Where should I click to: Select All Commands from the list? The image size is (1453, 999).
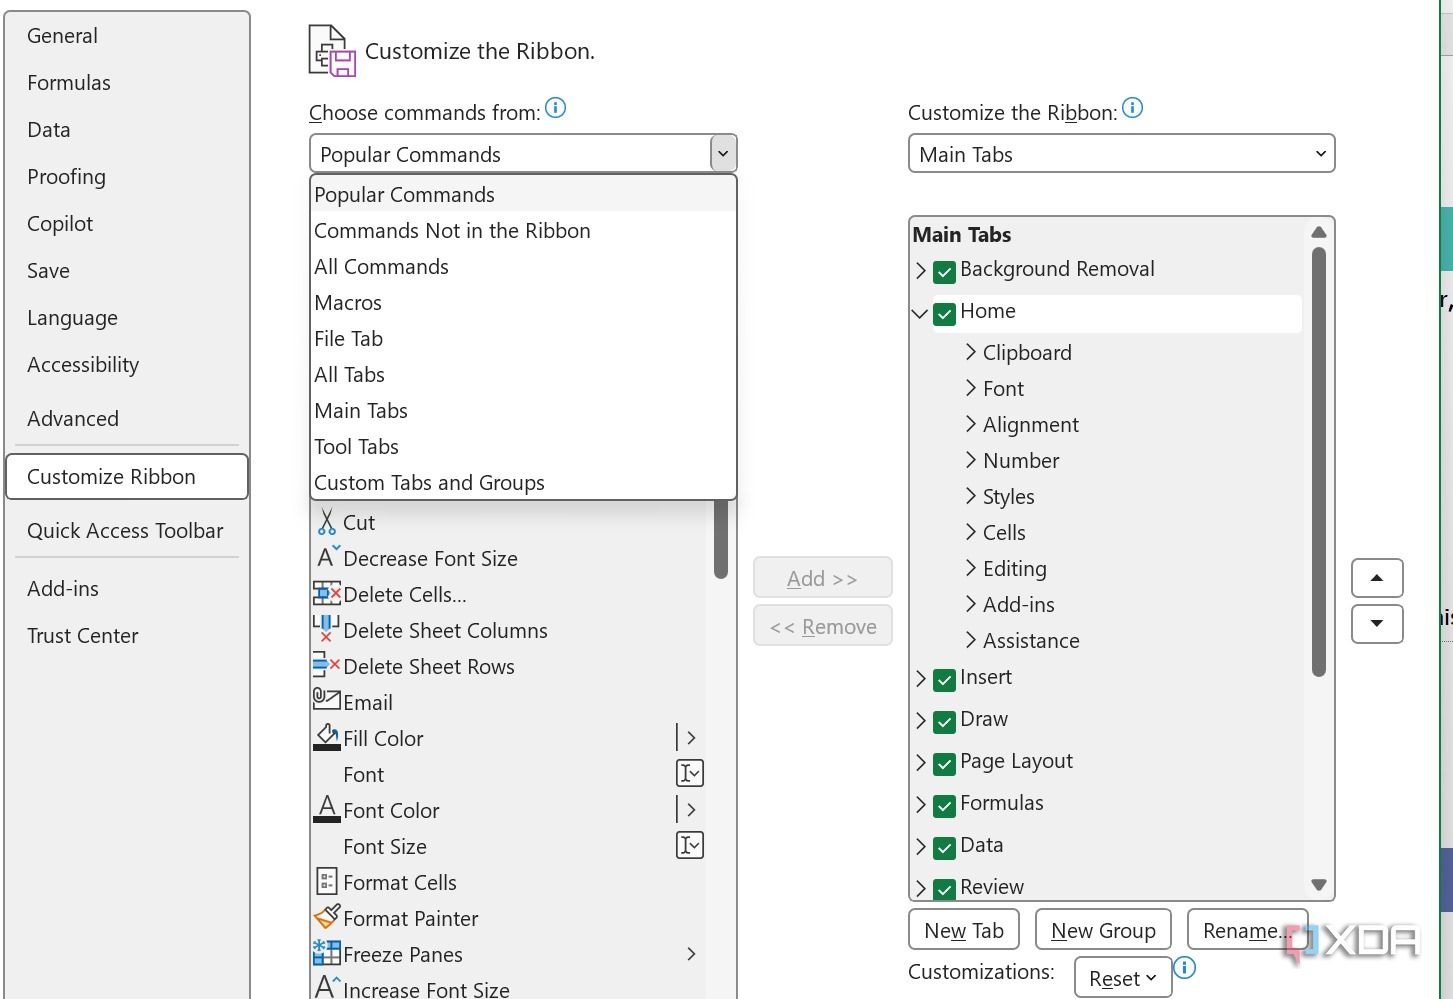tap(523, 267)
